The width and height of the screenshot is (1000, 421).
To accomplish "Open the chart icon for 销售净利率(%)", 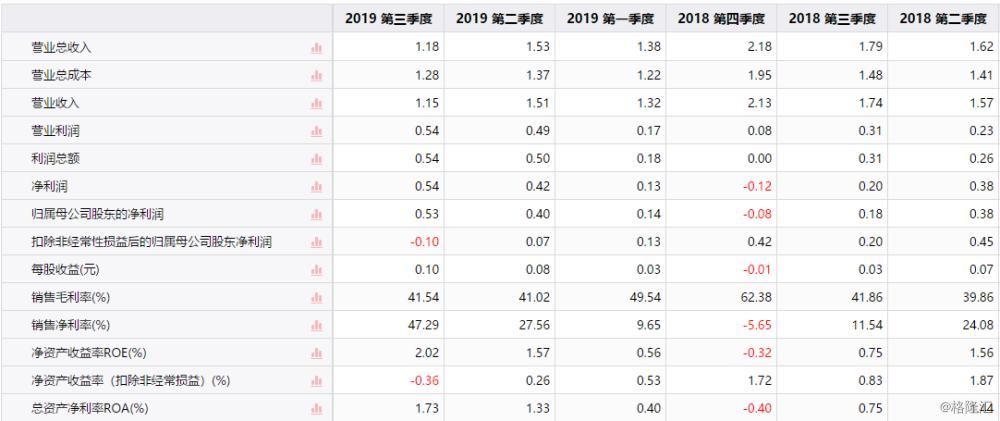I will [x=316, y=325].
